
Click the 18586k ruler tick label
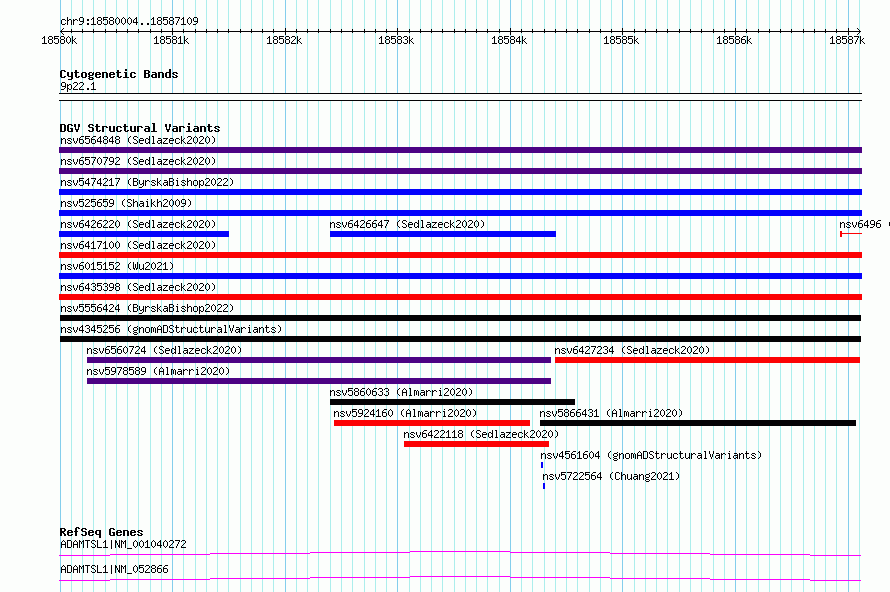[734, 40]
